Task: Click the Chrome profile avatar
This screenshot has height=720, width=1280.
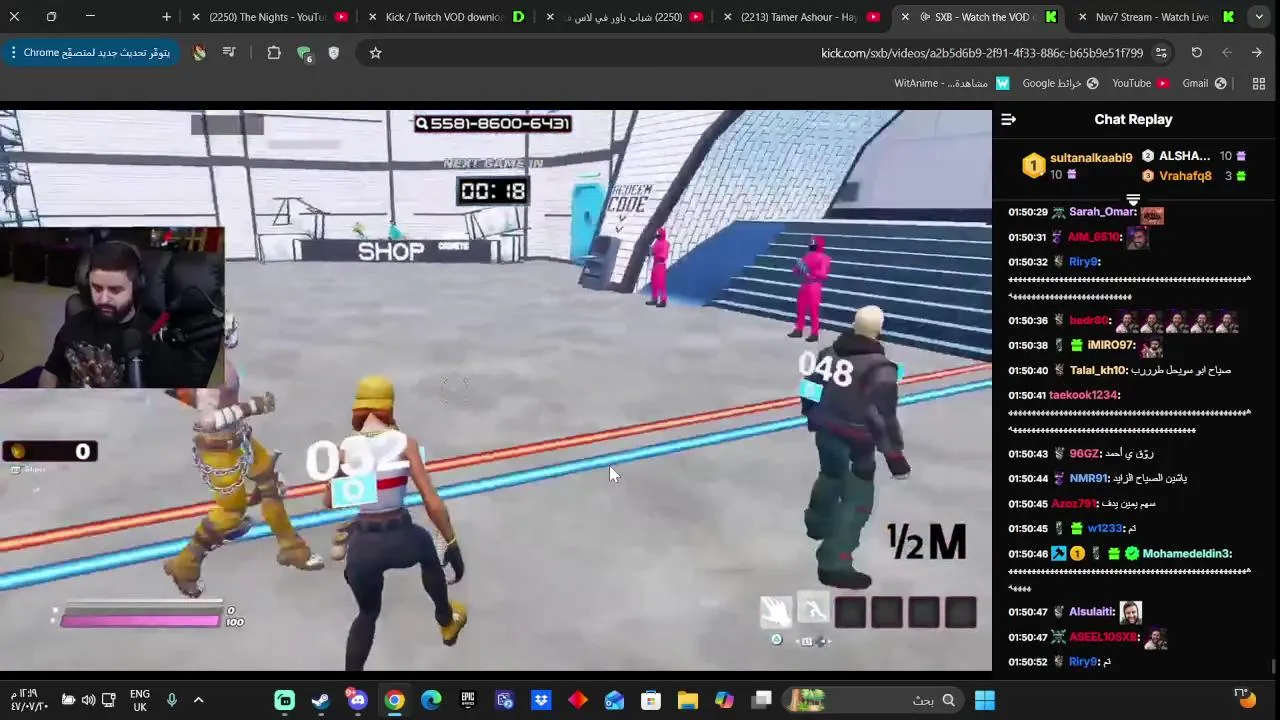Action: point(199,53)
